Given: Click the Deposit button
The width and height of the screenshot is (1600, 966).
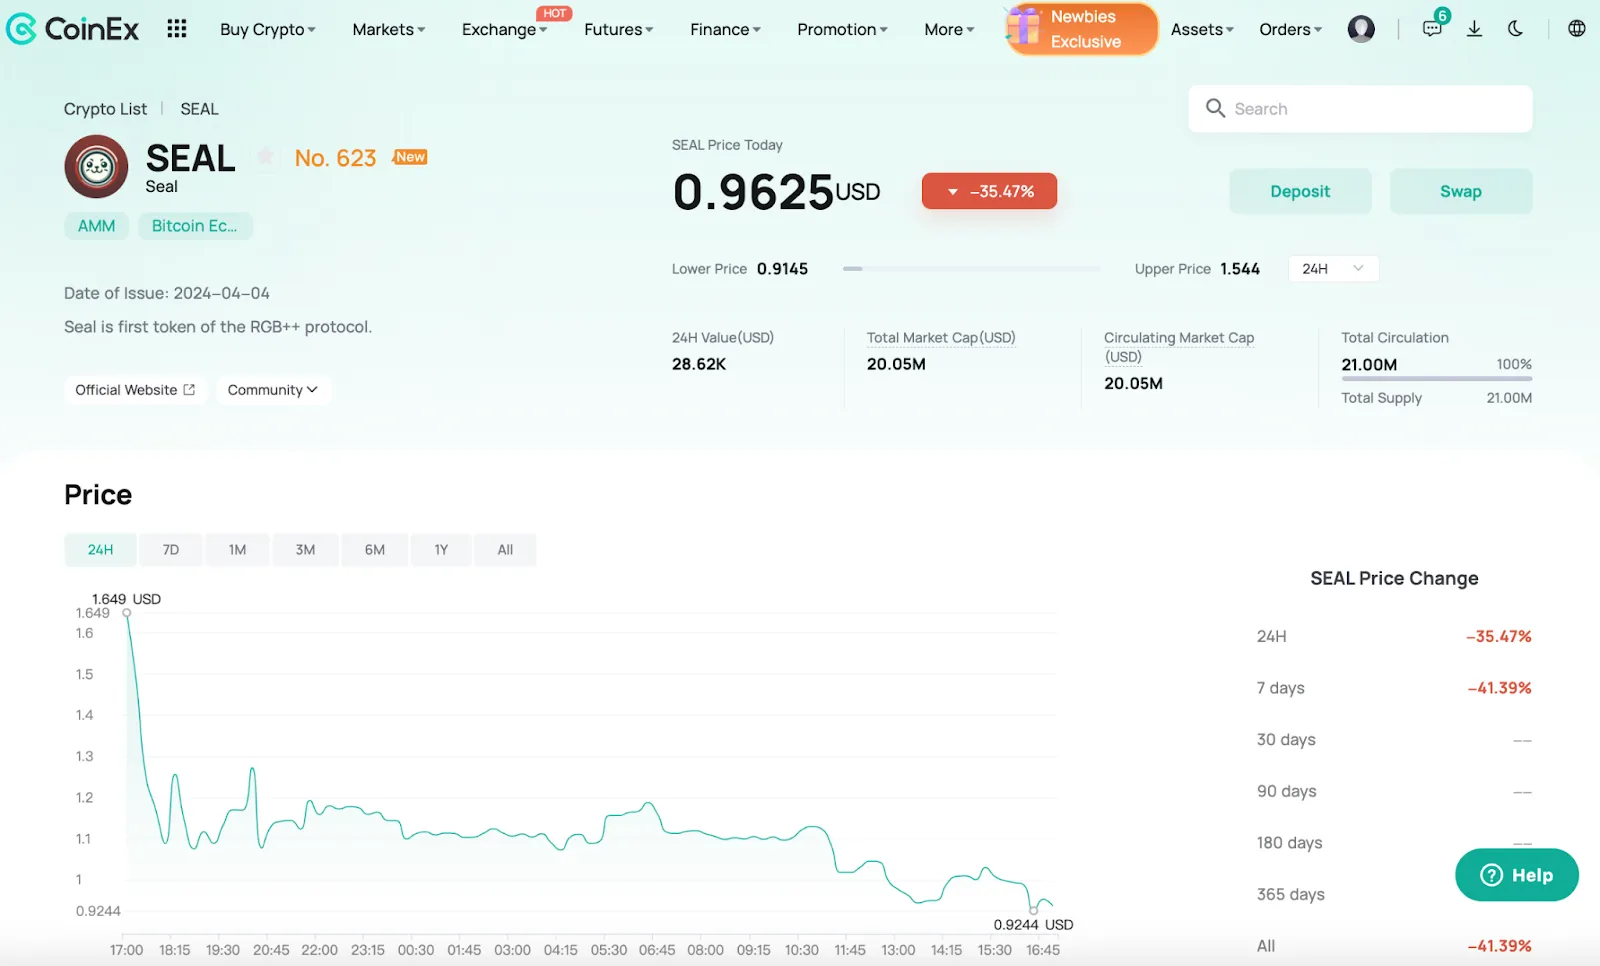Looking at the screenshot, I should coord(1300,191).
